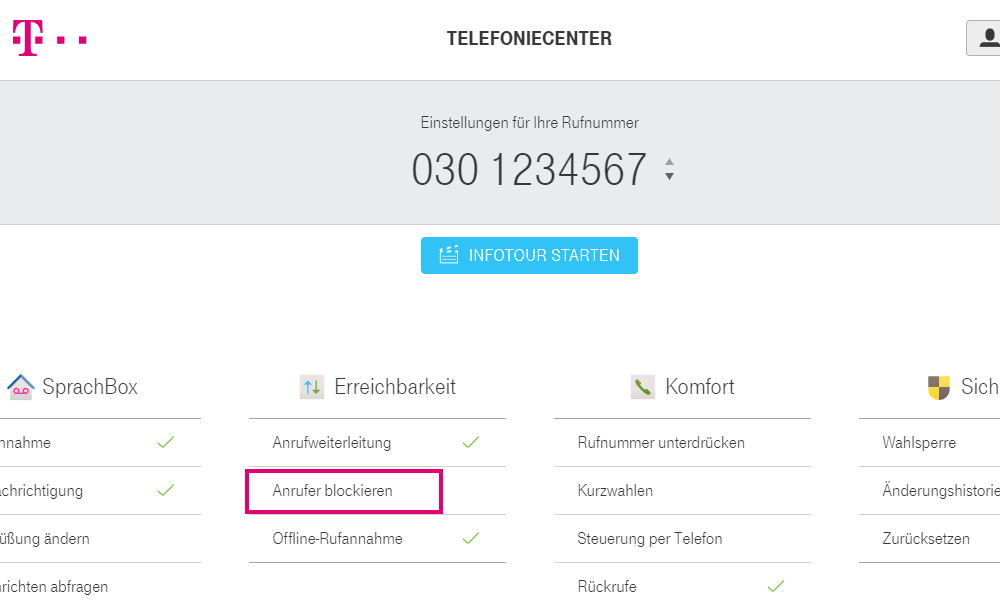Toggle the checkmark beside Offline-Rufannahme
Screen dimensions: 1000x600
tap(470, 538)
